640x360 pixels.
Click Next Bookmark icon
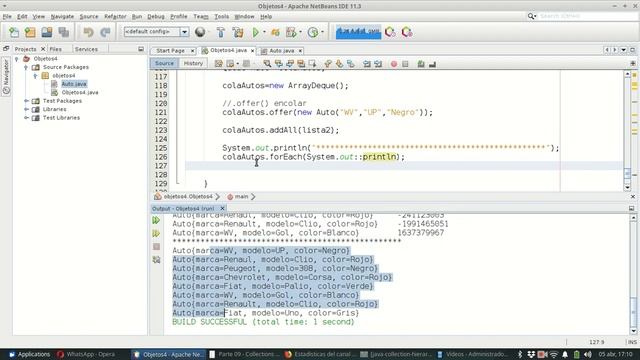tap(339, 64)
